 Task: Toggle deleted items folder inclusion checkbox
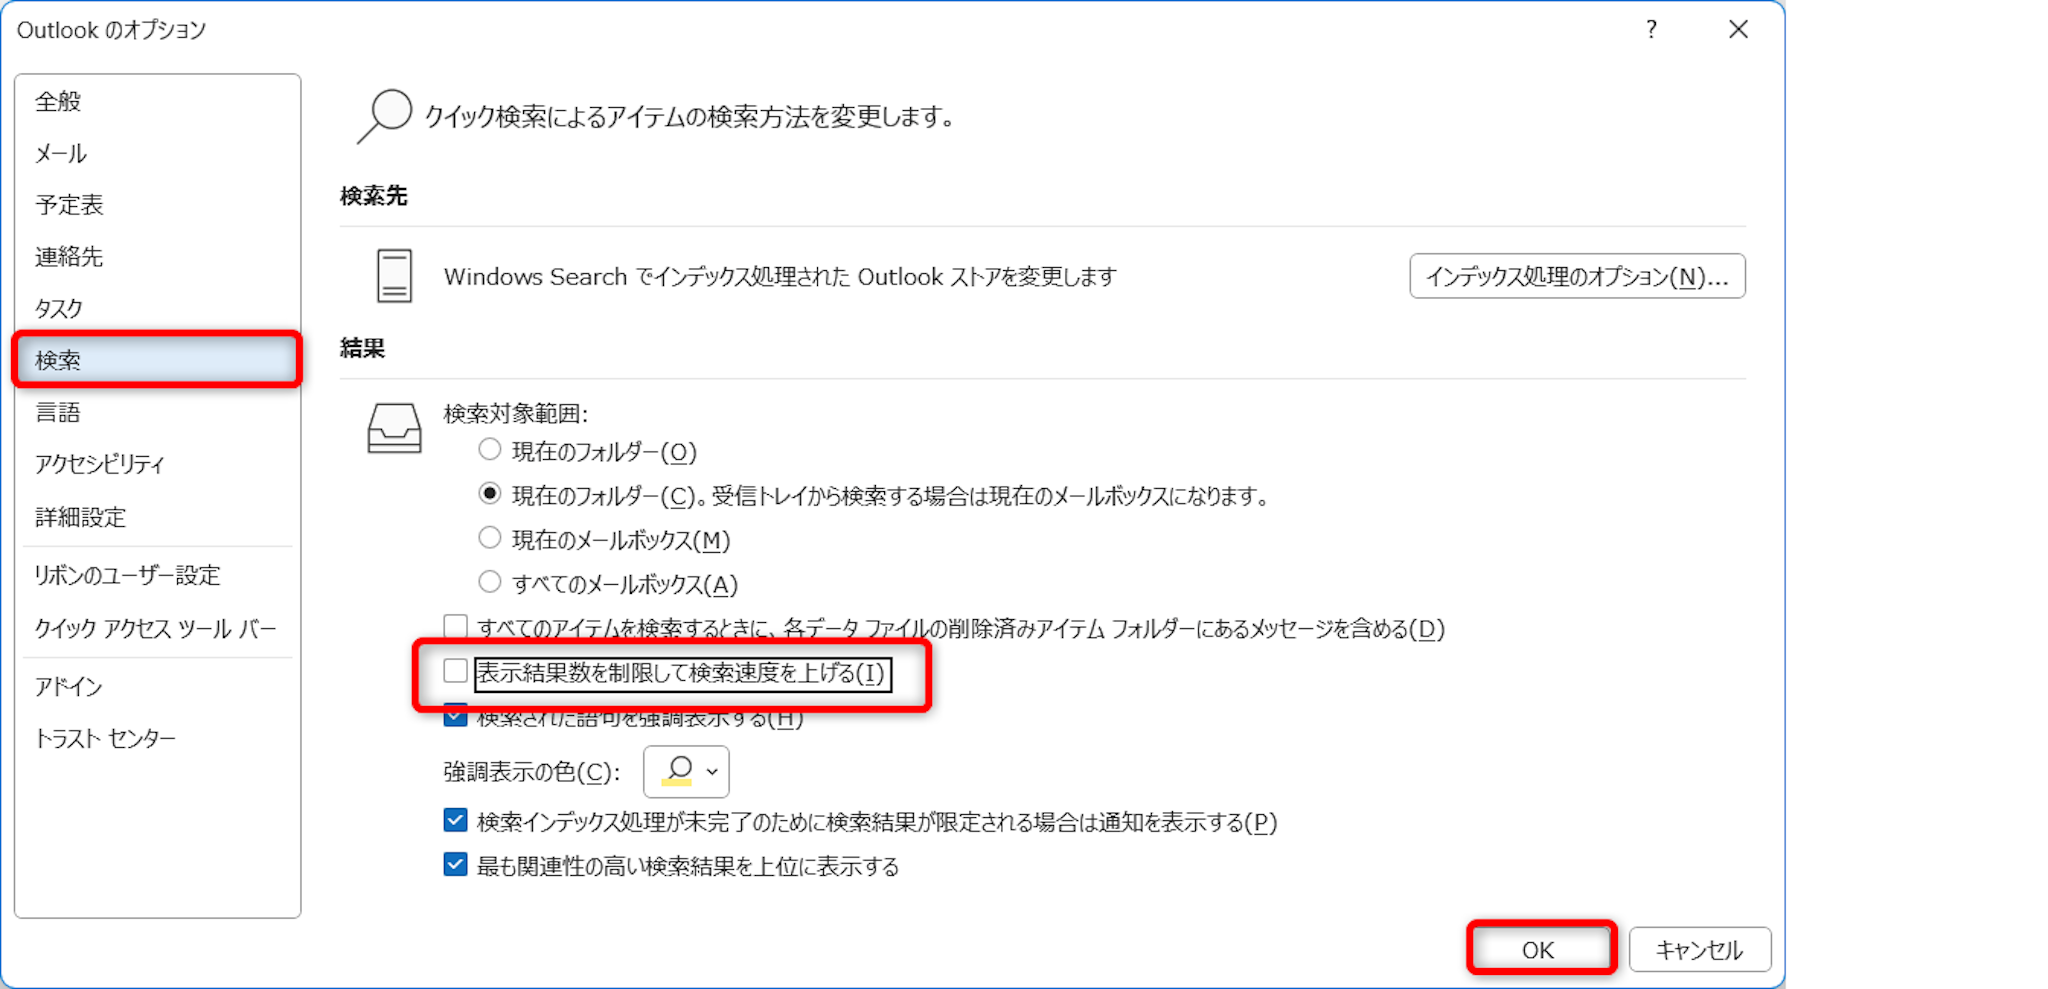click(x=456, y=627)
